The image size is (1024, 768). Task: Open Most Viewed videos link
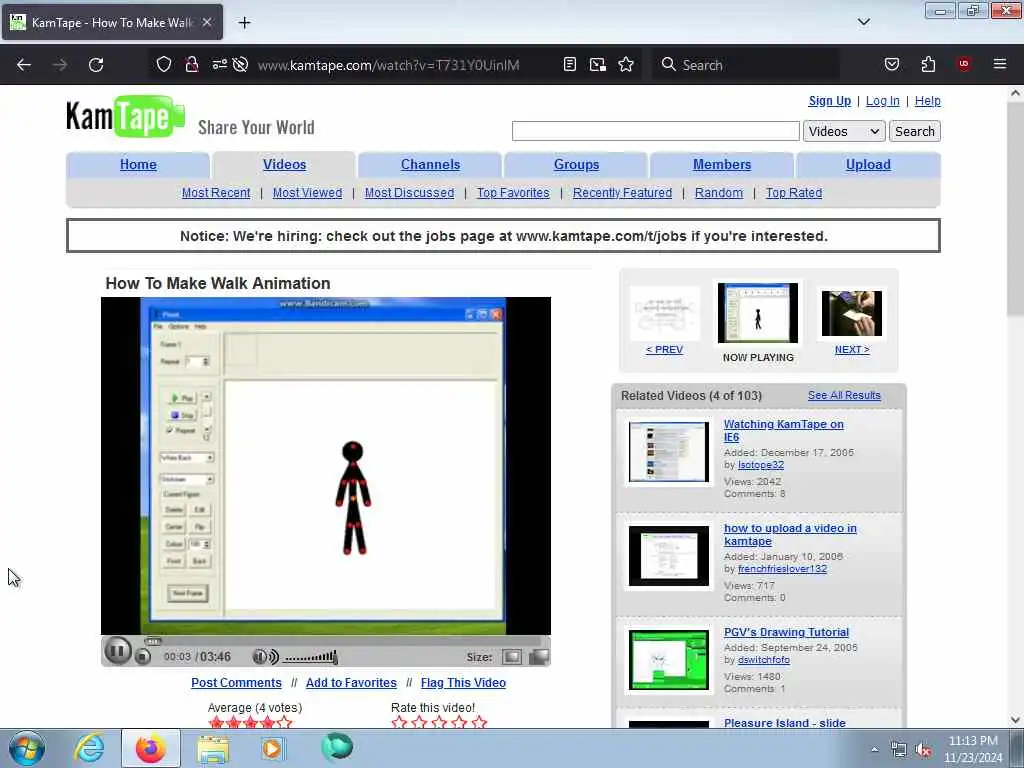point(307,193)
